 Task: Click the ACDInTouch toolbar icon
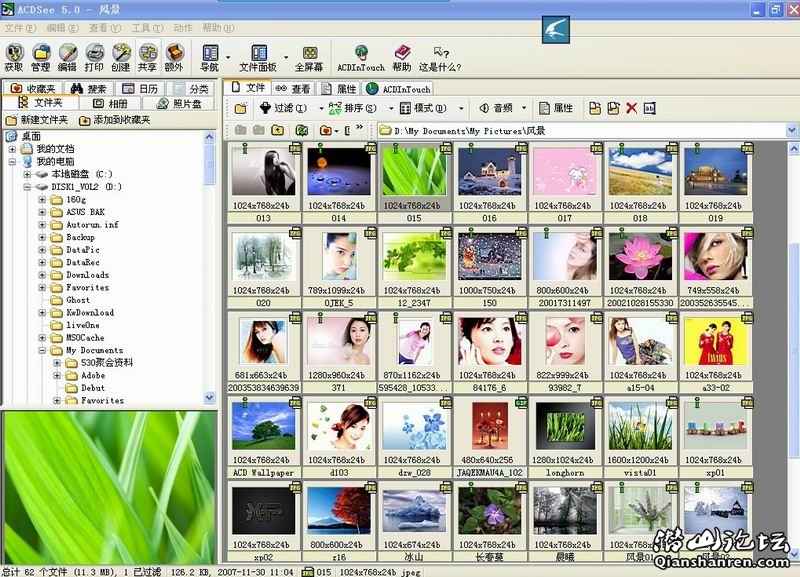coord(360,56)
